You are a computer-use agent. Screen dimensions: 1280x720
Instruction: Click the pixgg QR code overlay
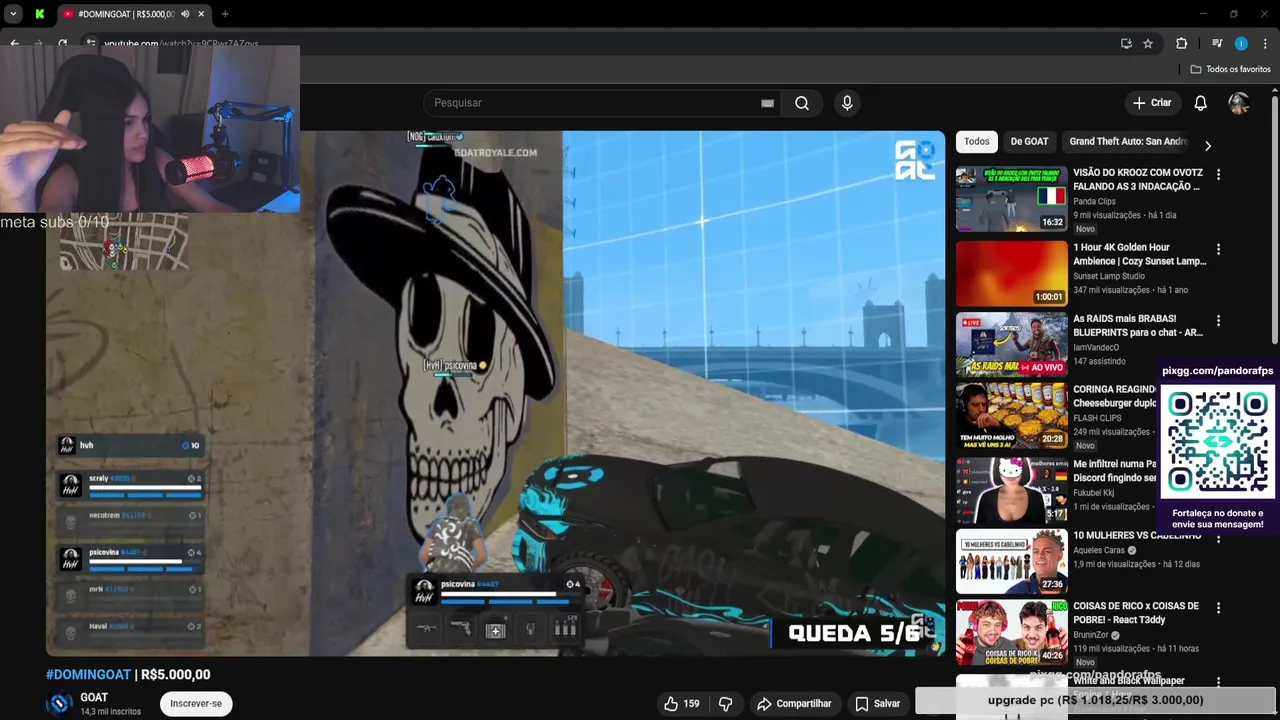point(1217,440)
